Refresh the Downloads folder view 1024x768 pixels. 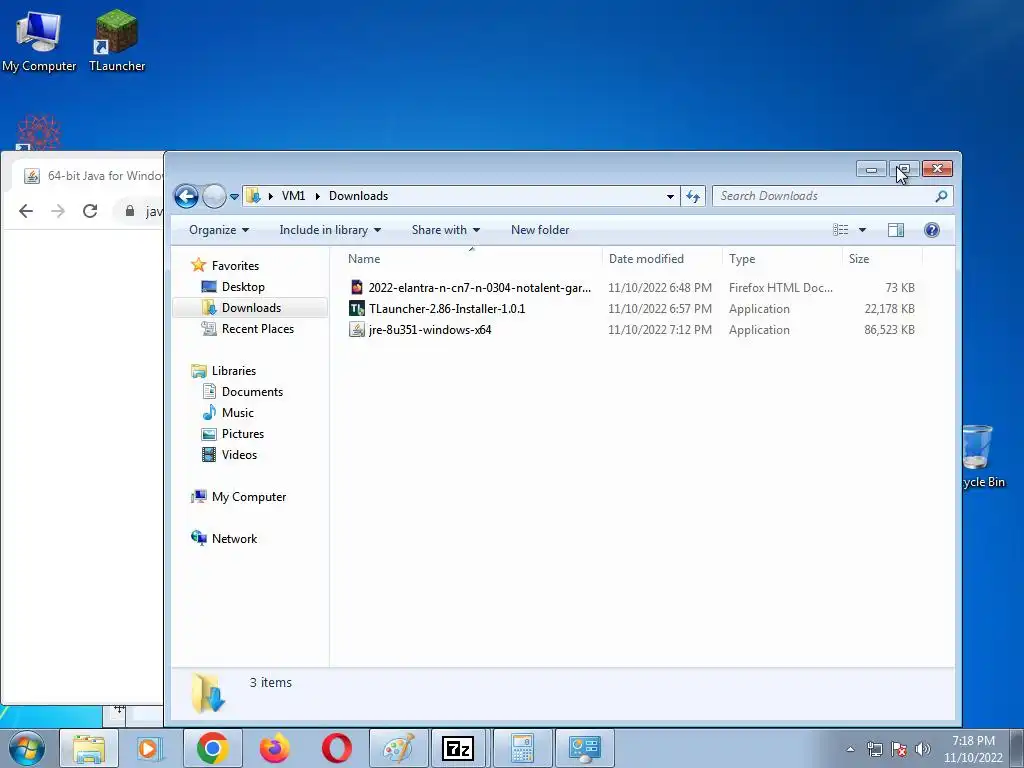tap(693, 196)
